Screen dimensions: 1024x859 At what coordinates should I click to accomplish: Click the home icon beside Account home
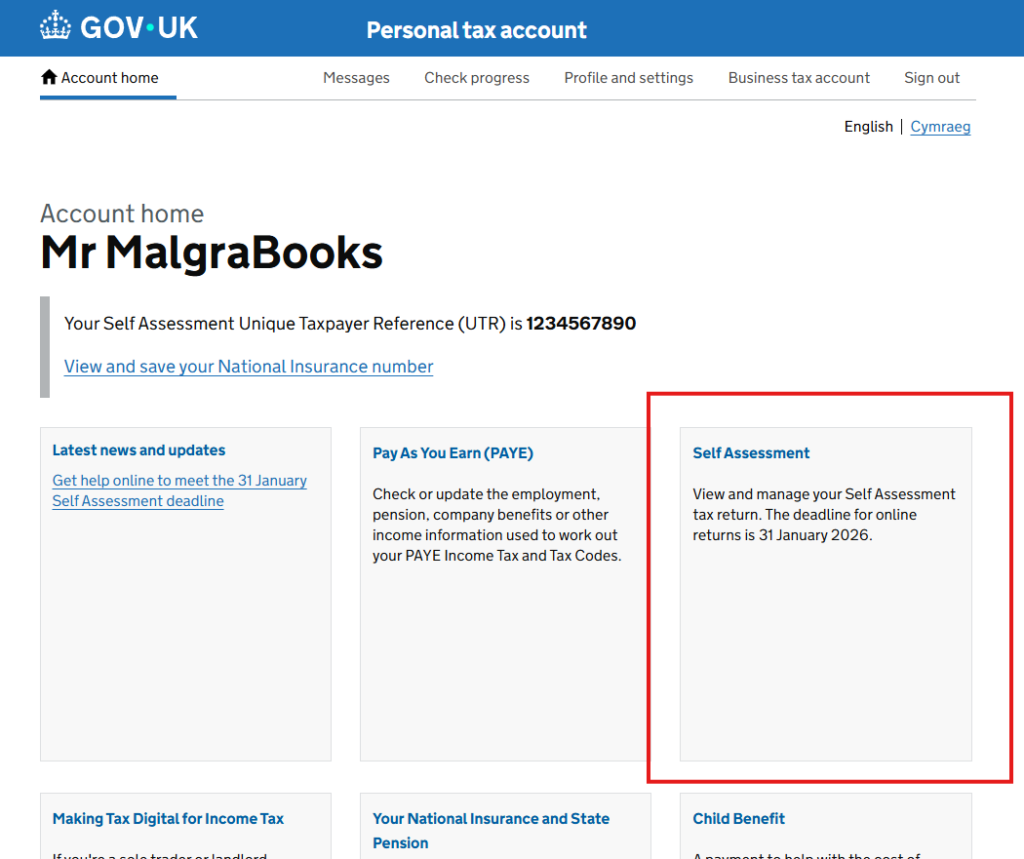coord(49,78)
